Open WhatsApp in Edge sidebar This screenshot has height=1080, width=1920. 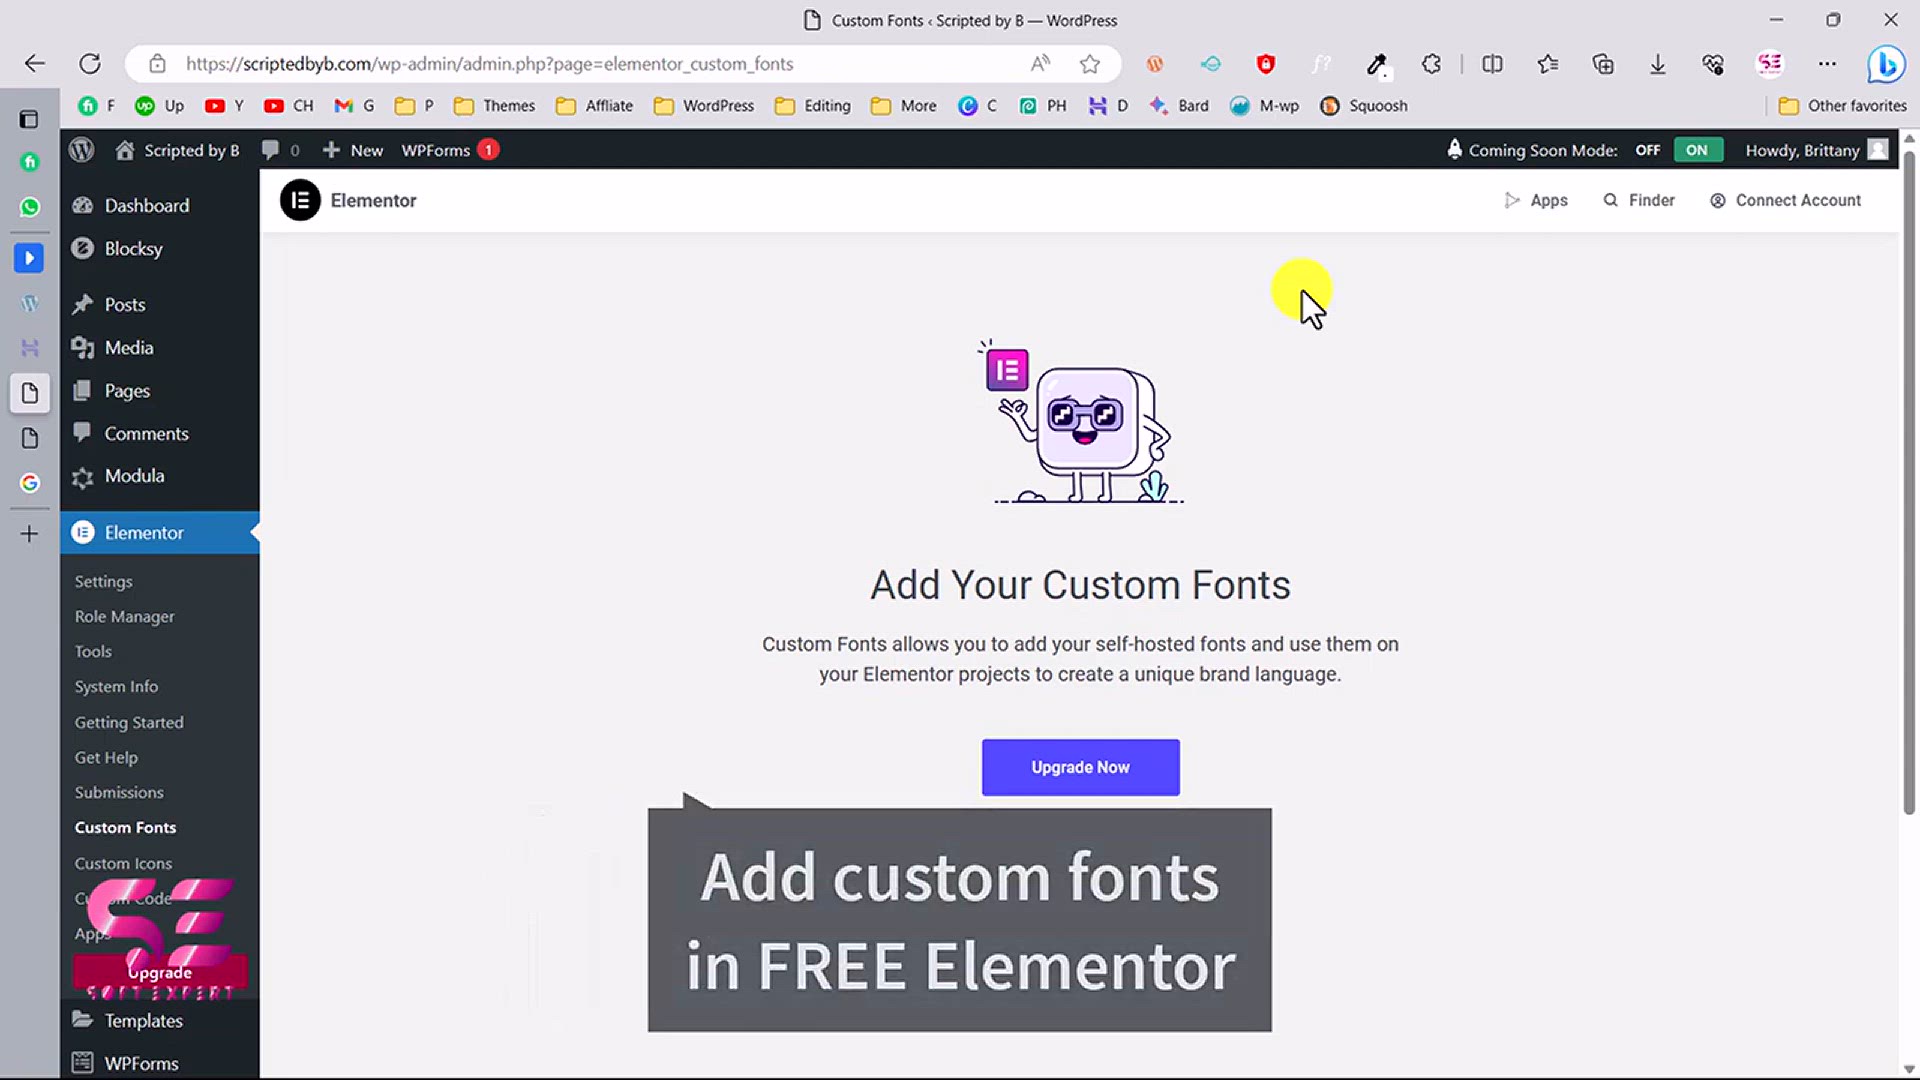pyautogui.click(x=30, y=207)
